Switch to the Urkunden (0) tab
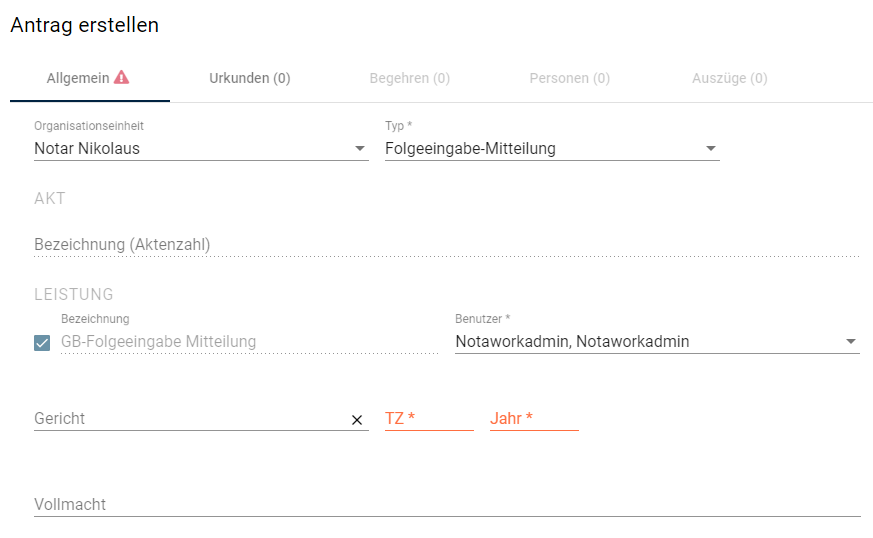The image size is (873, 538). coord(250,79)
